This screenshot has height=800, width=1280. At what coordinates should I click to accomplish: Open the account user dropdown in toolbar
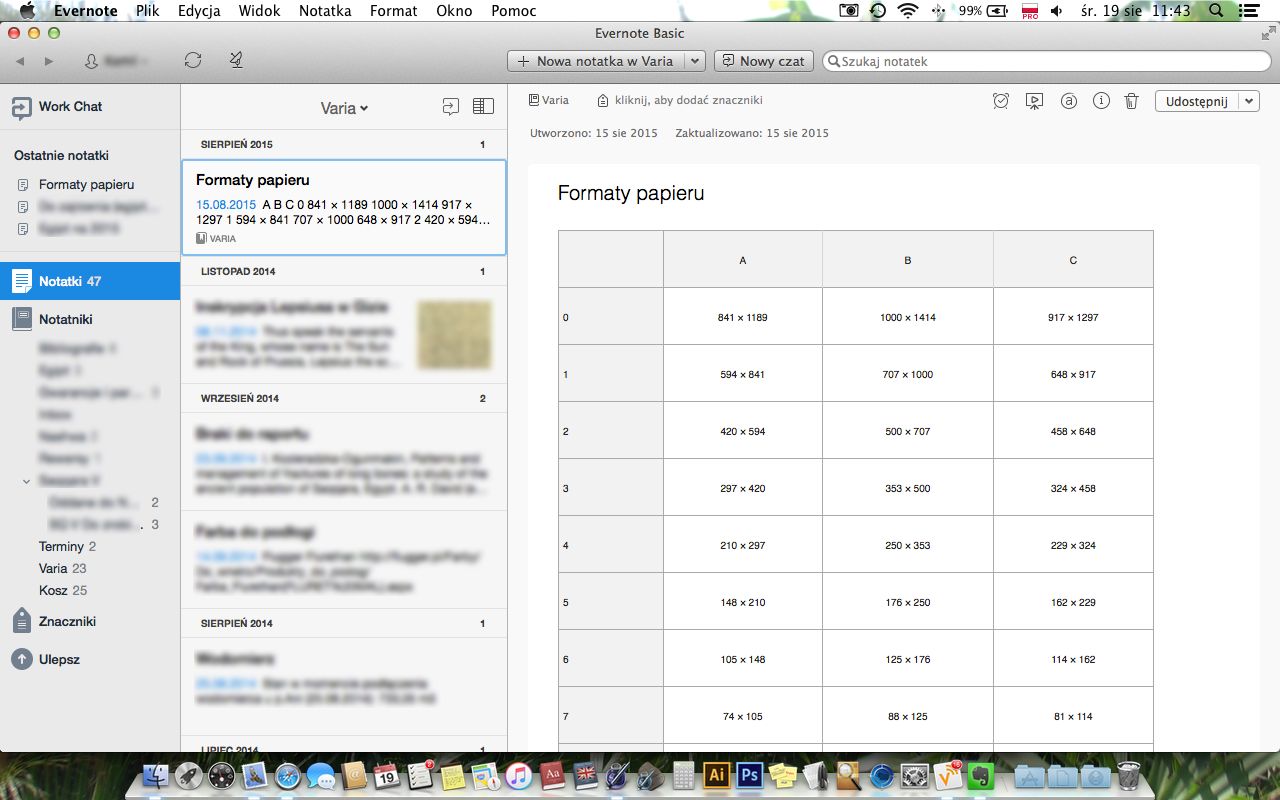pos(117,62)
